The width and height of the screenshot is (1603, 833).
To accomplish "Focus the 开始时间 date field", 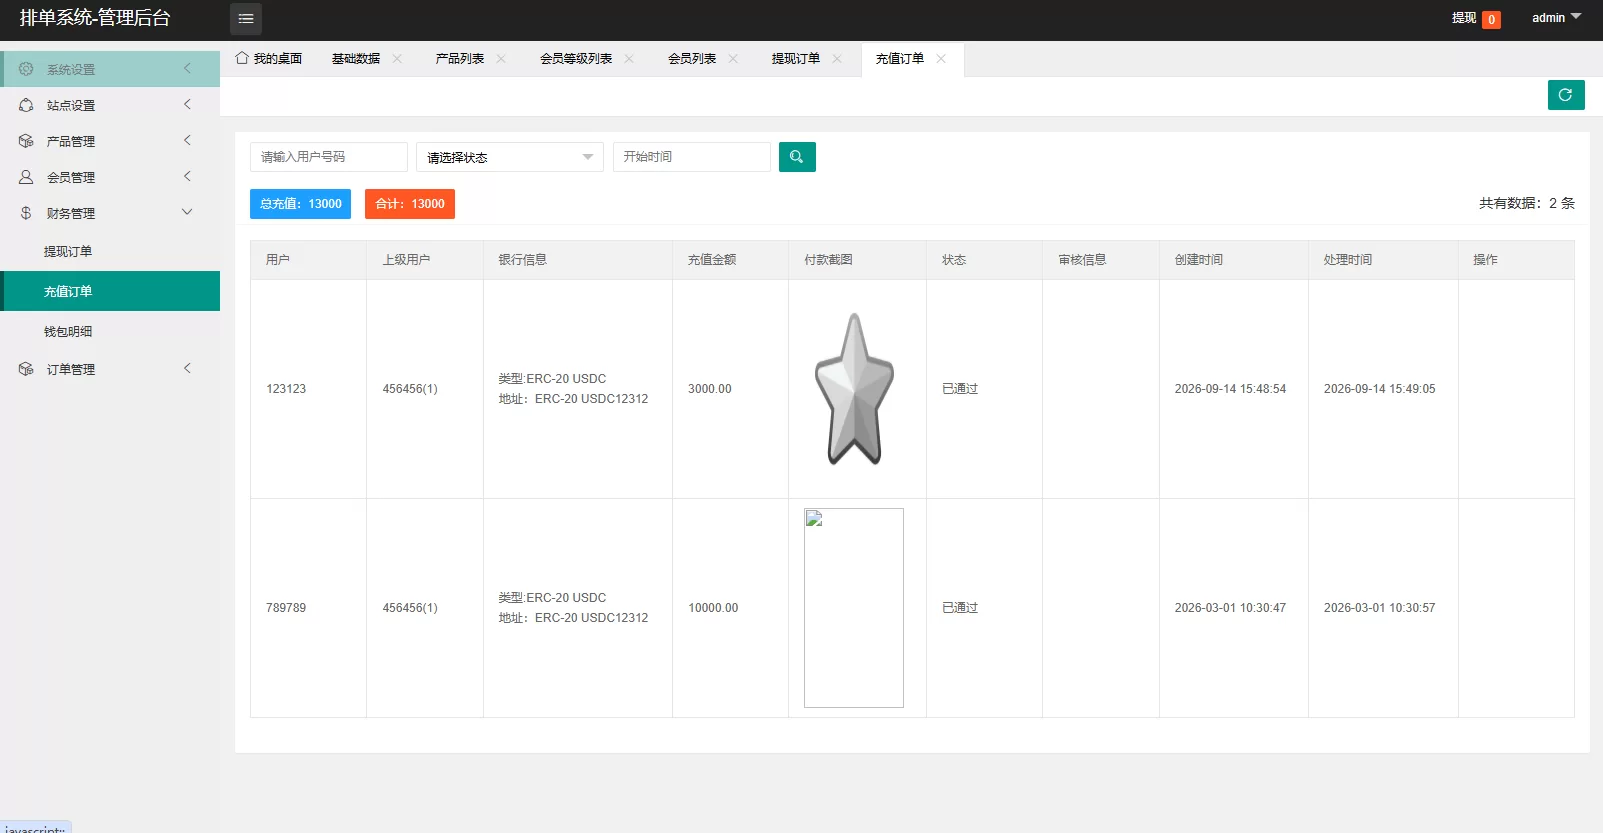I will [x=692, y=157].
